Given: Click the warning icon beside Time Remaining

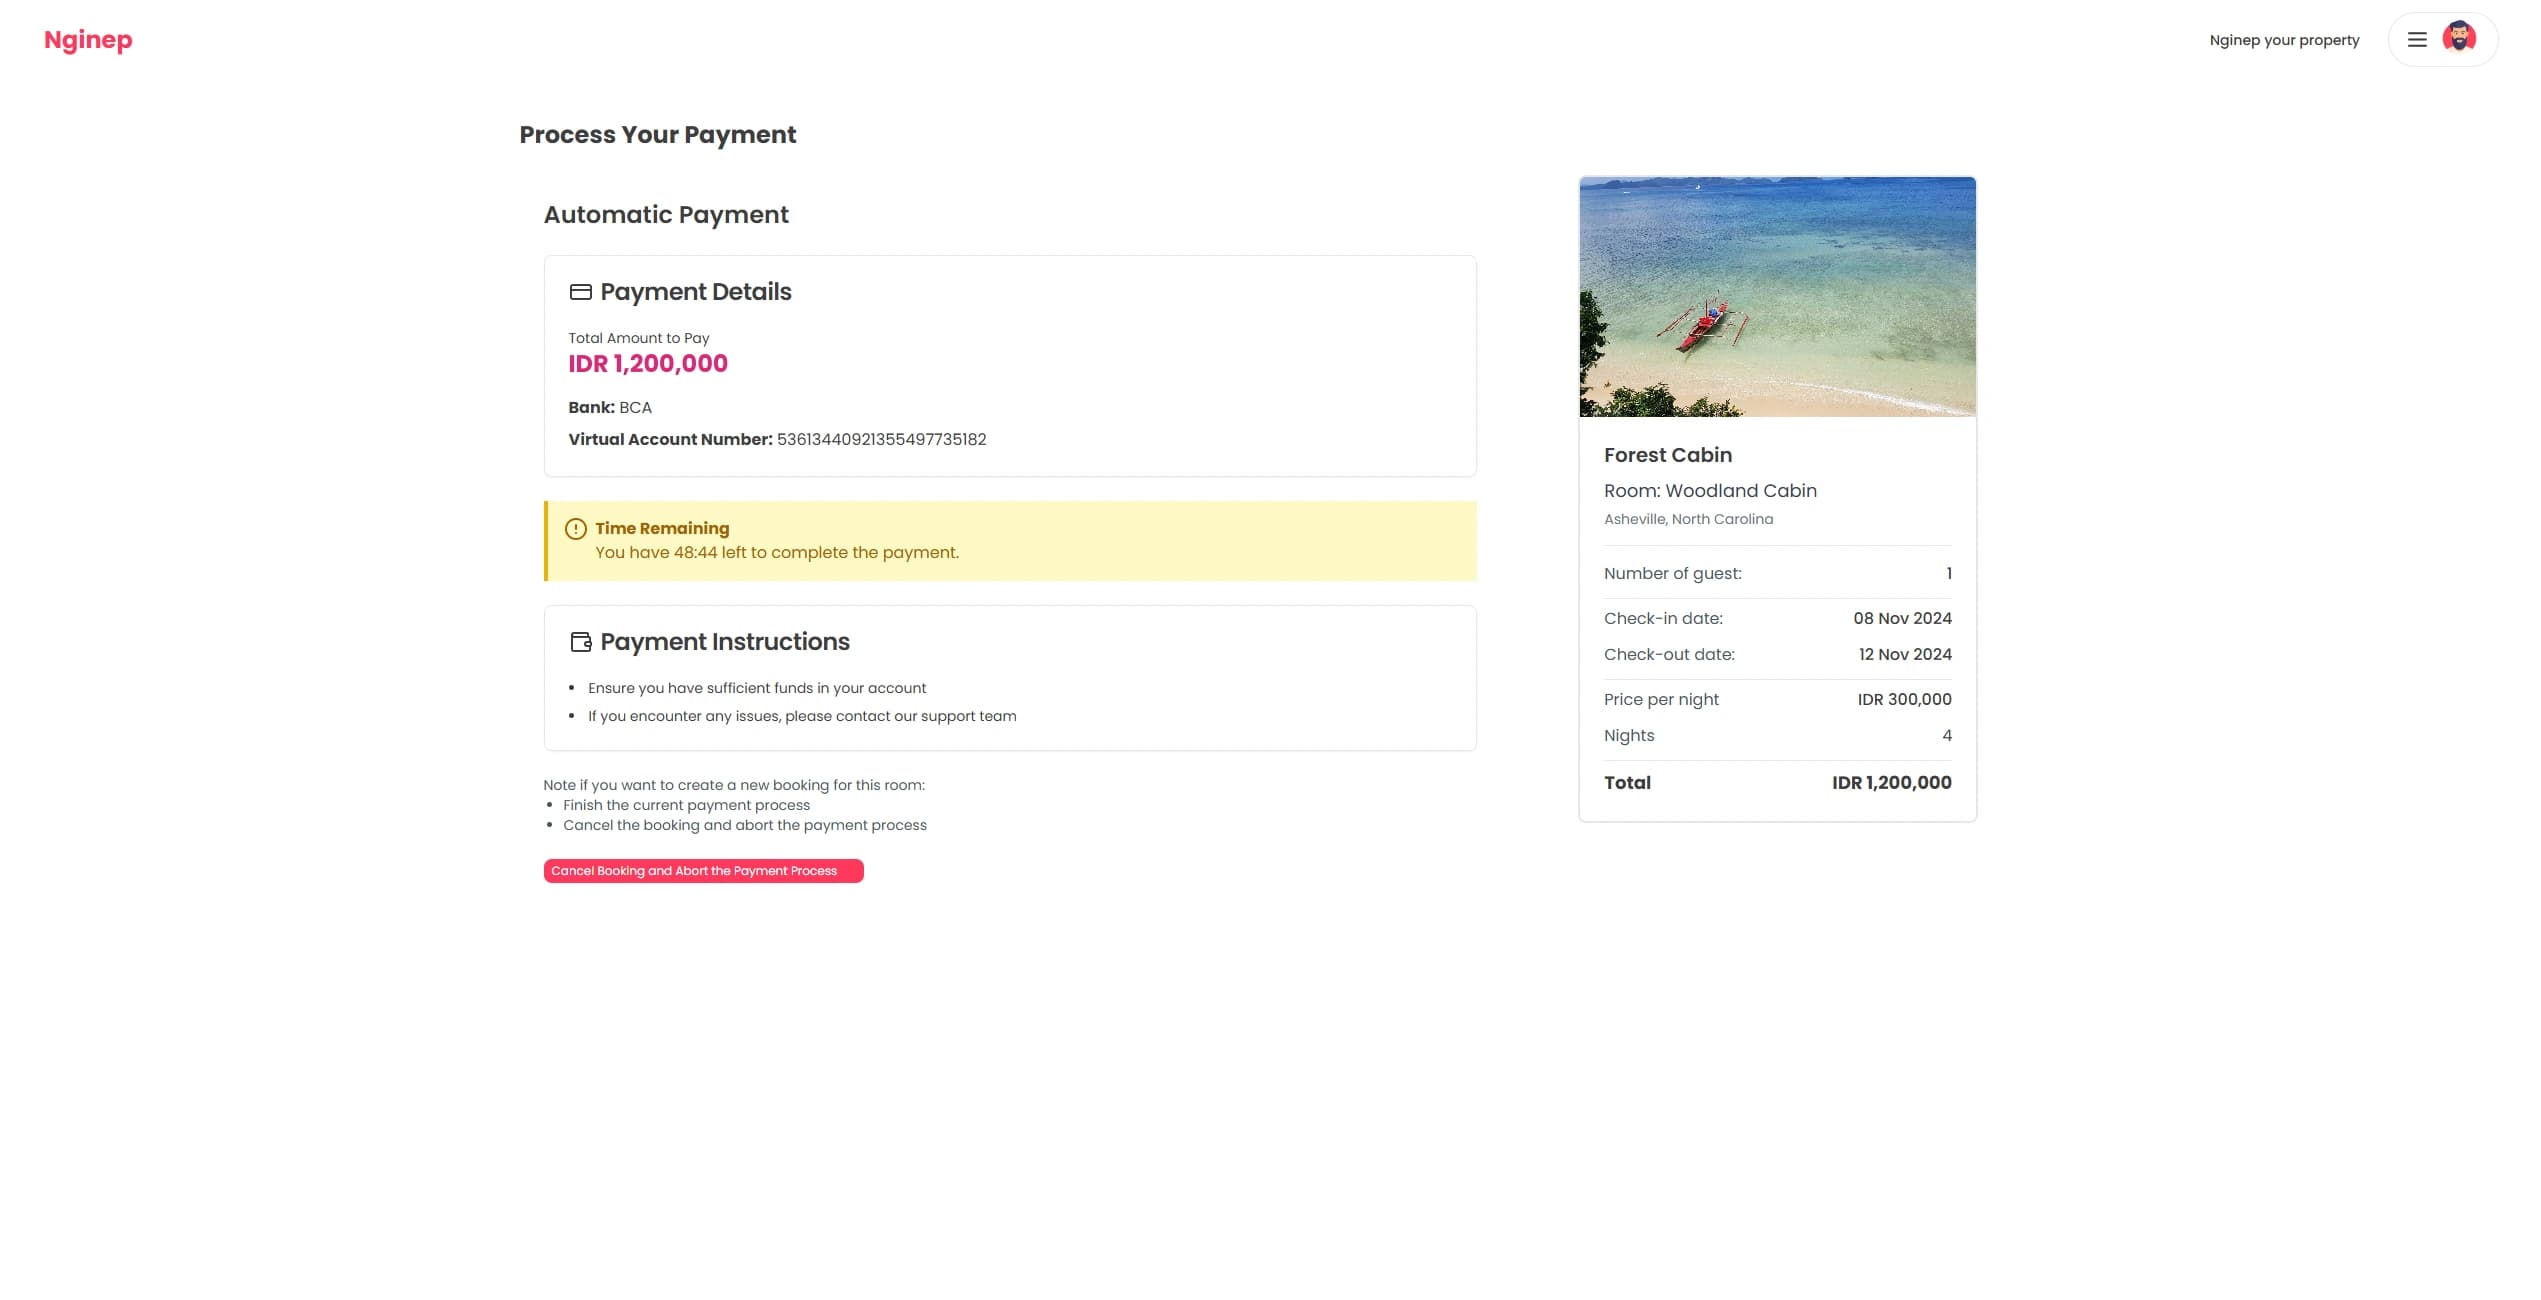Looking at the screenshot, I should tap(576, 529).
